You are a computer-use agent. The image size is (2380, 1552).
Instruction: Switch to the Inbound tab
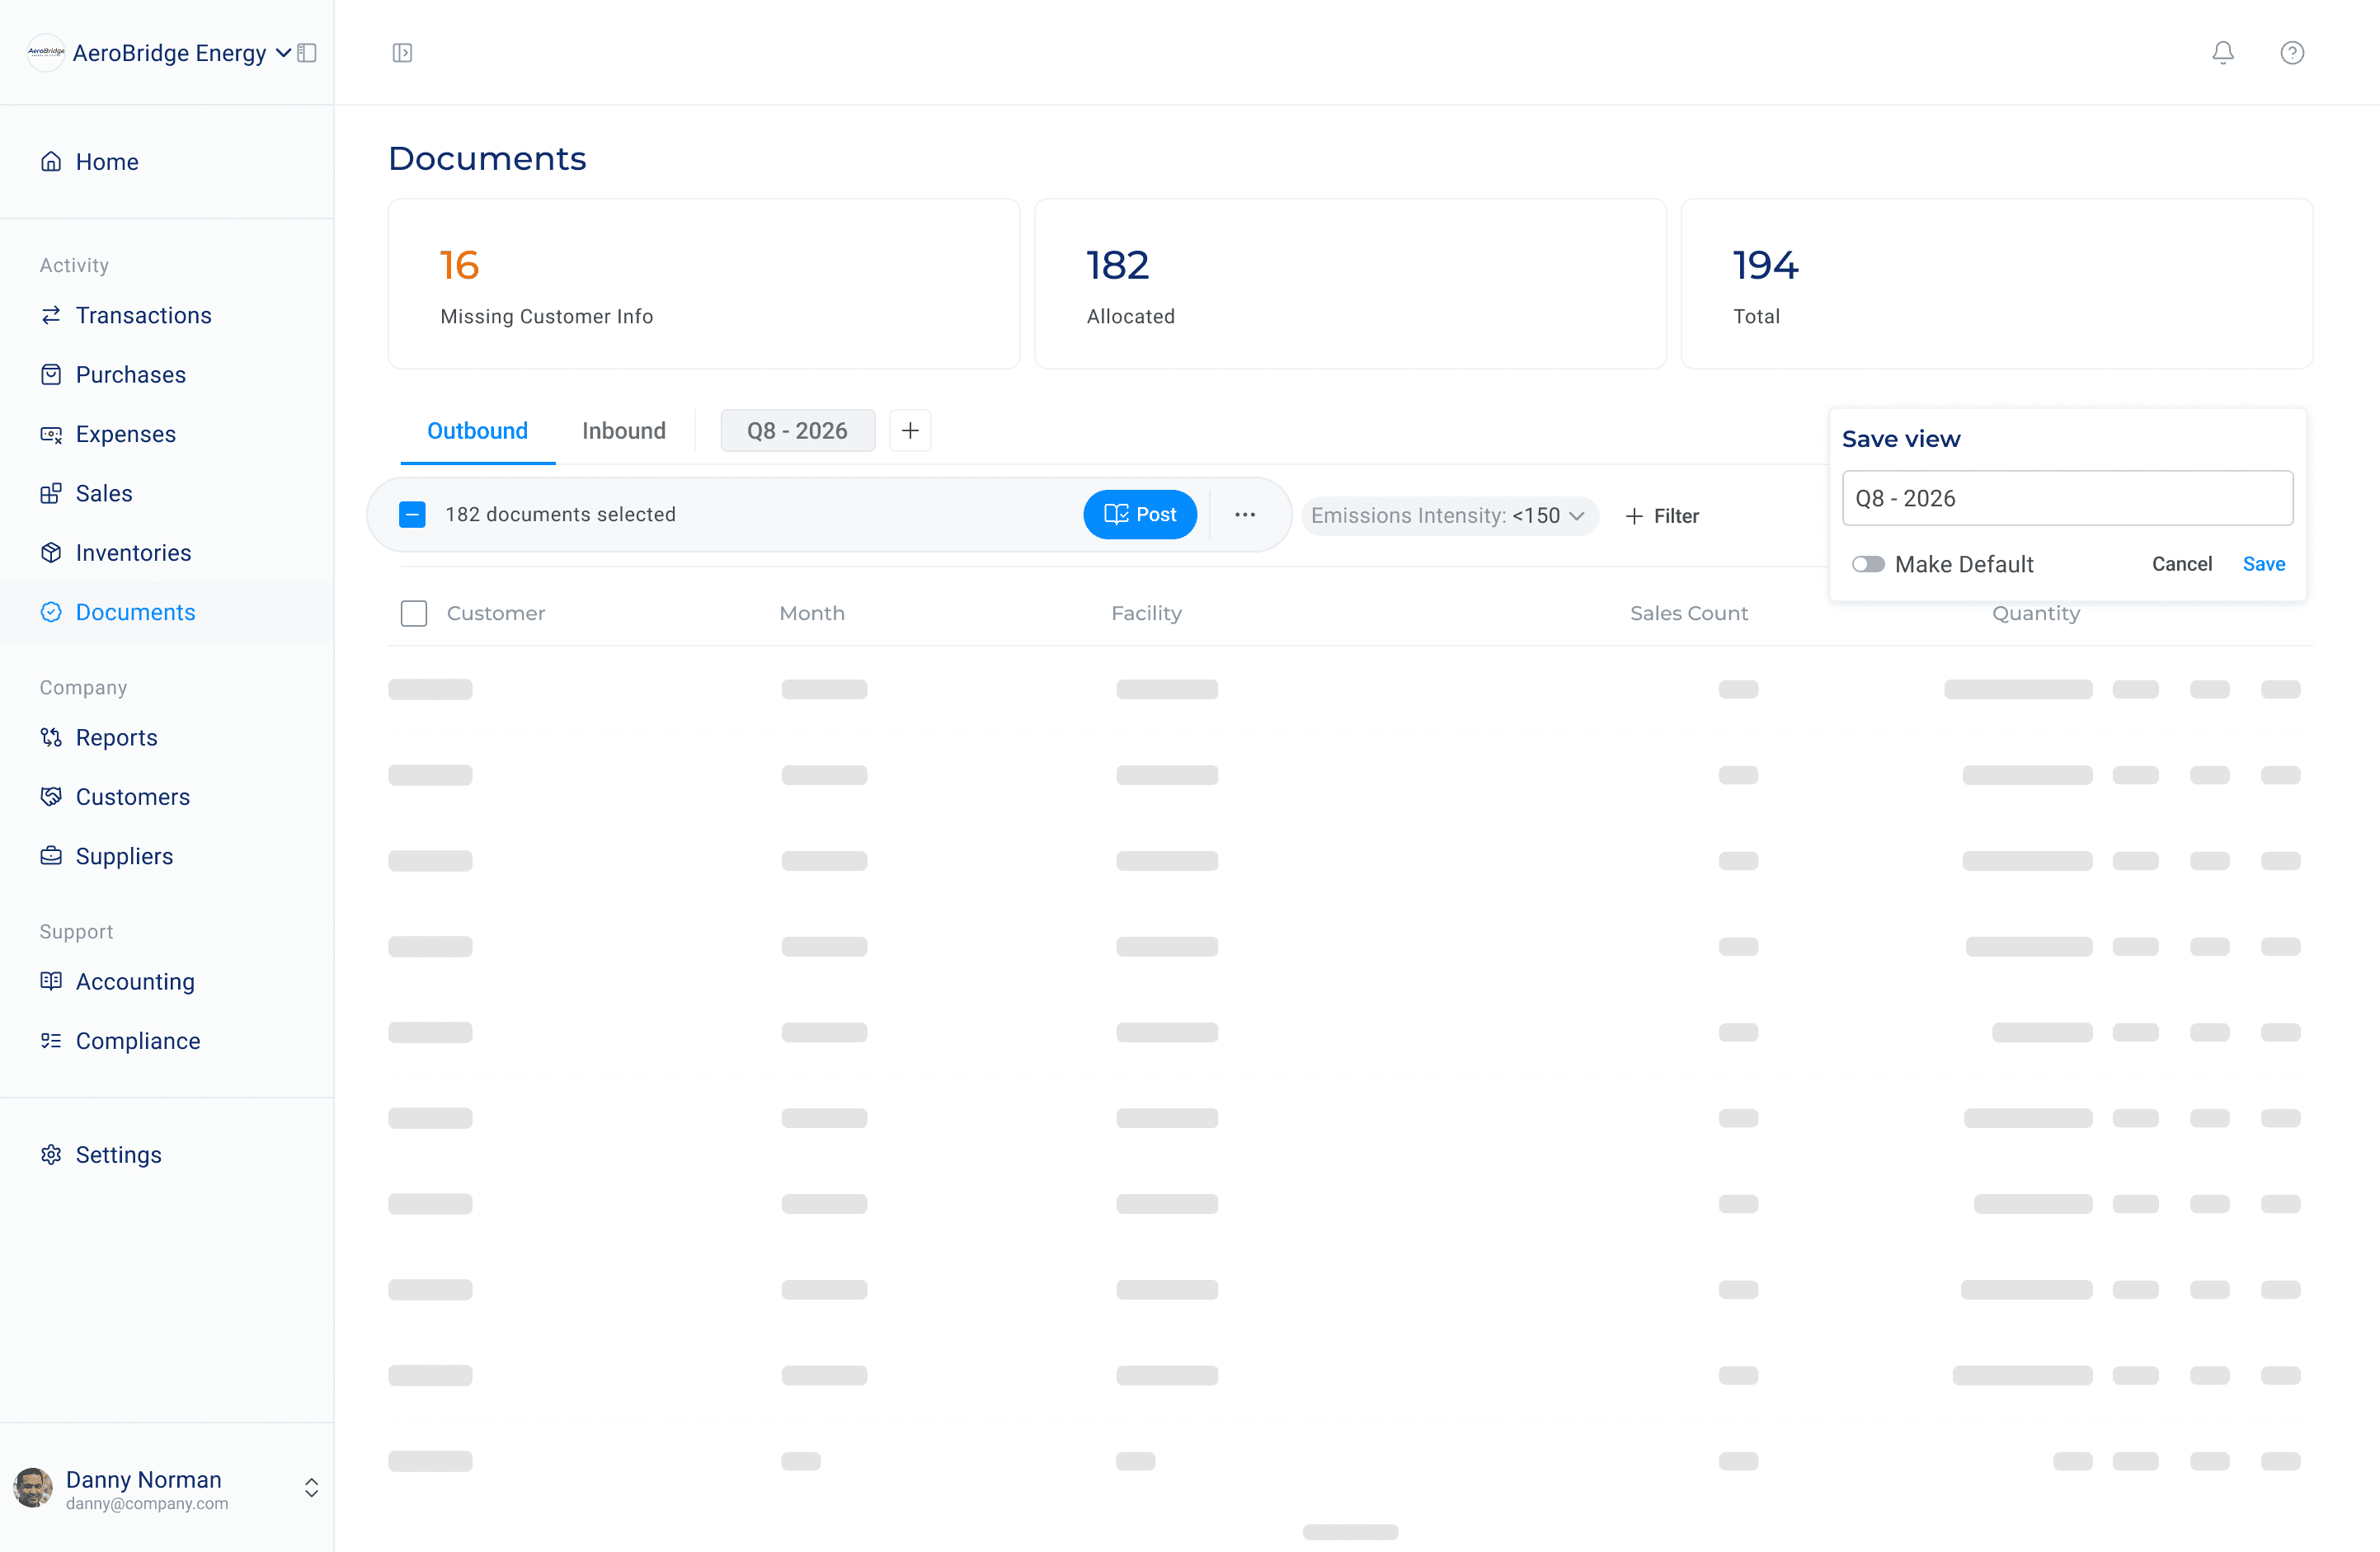click(x=623, y=430)
